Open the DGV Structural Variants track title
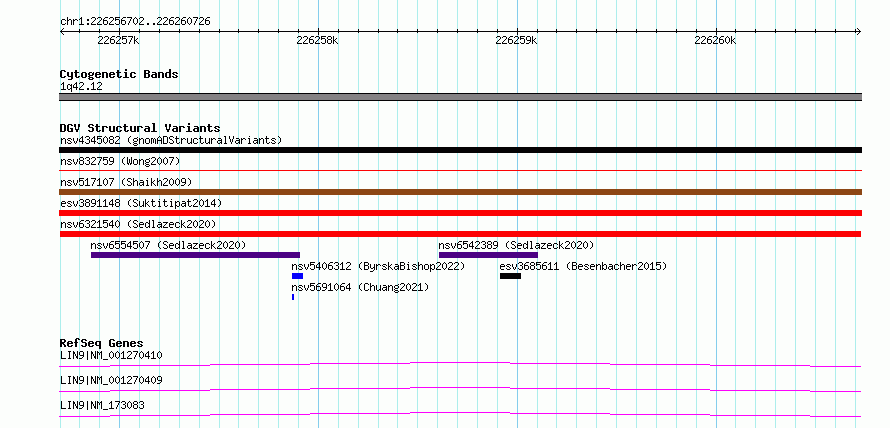890x428 pixels. [140, 128]
